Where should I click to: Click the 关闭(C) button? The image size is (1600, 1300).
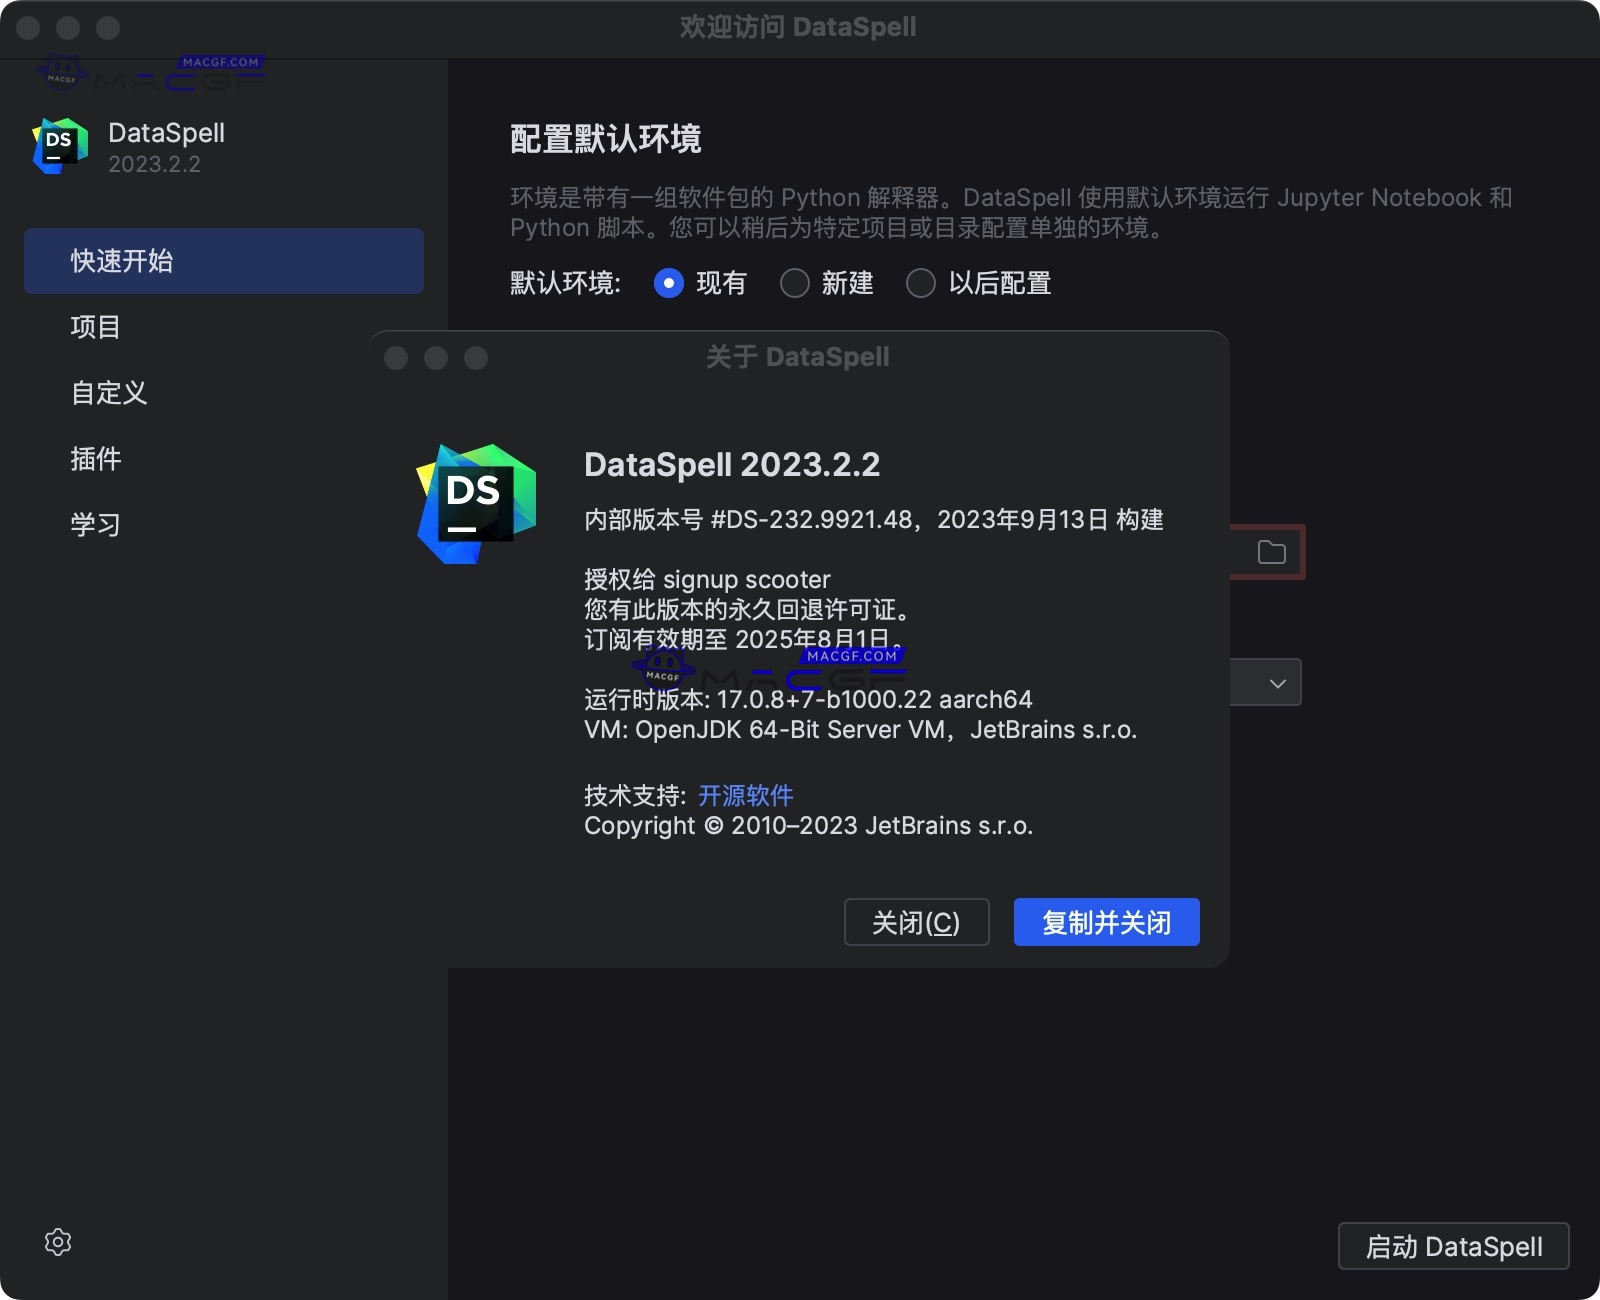coord(915,922)
